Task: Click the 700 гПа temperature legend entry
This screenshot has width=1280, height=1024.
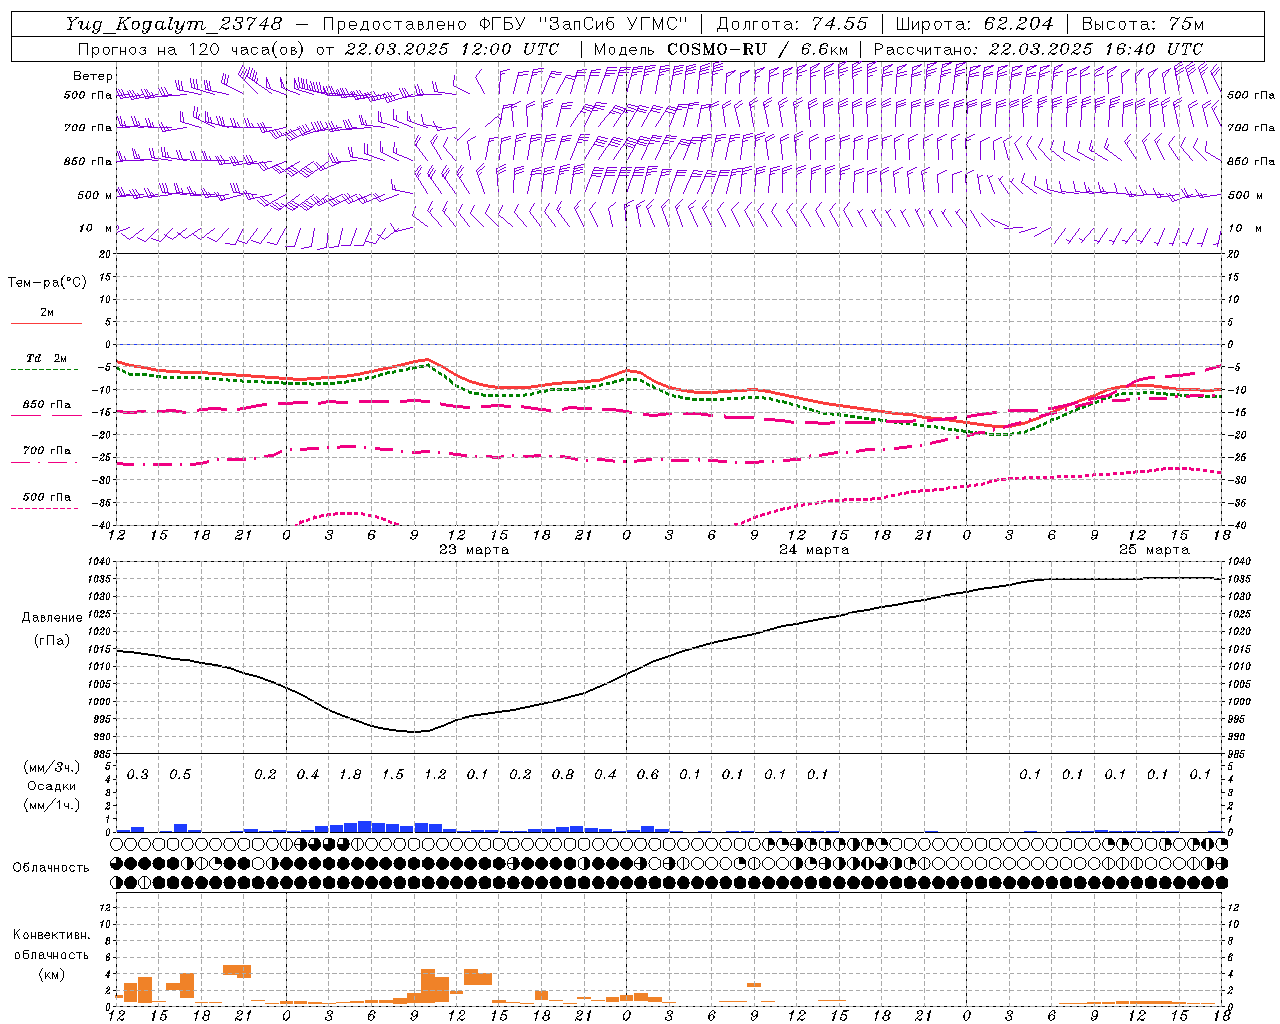Action: pyautogui.click(x=47, y=451)
